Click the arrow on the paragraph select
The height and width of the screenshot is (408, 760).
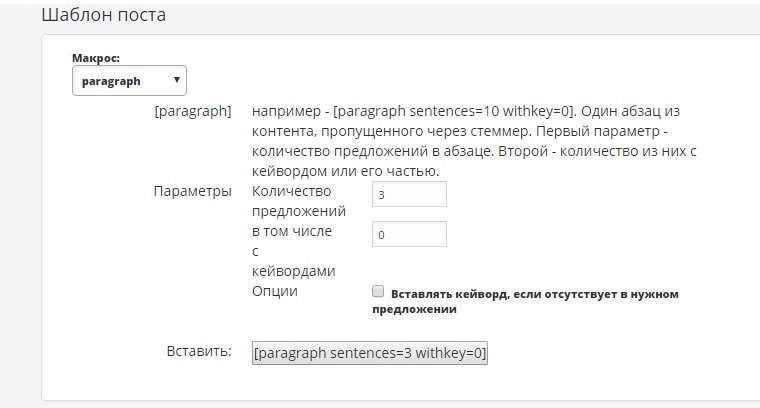point(177,81)
